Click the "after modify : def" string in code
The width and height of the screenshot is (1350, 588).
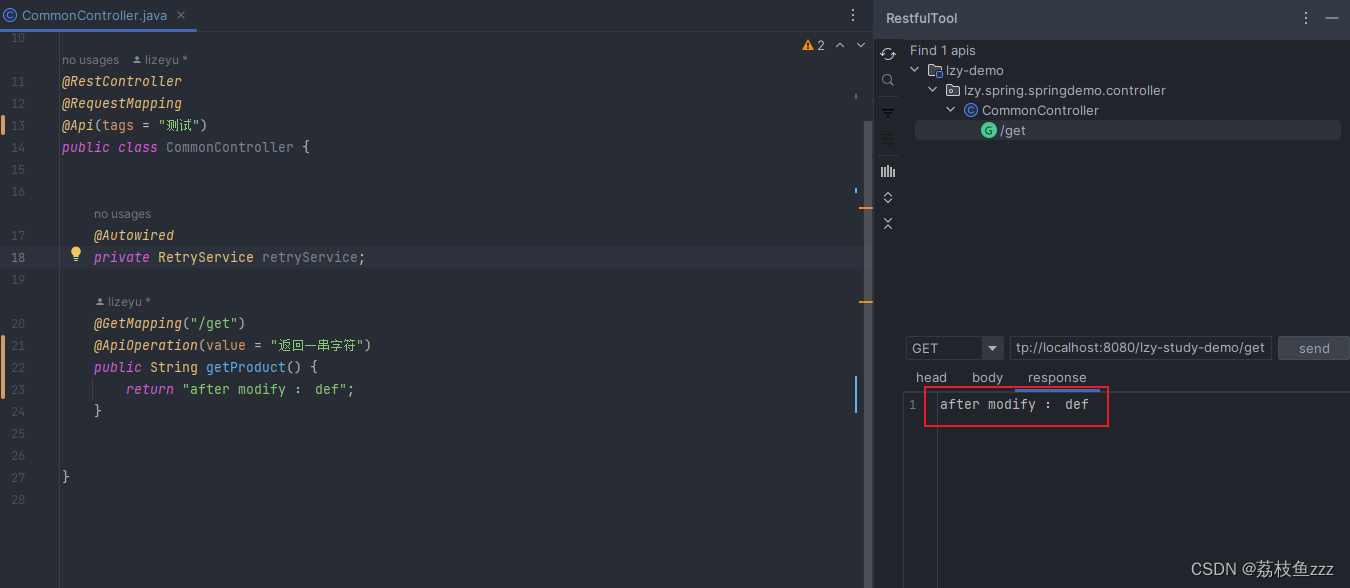[x=265, y=389]
